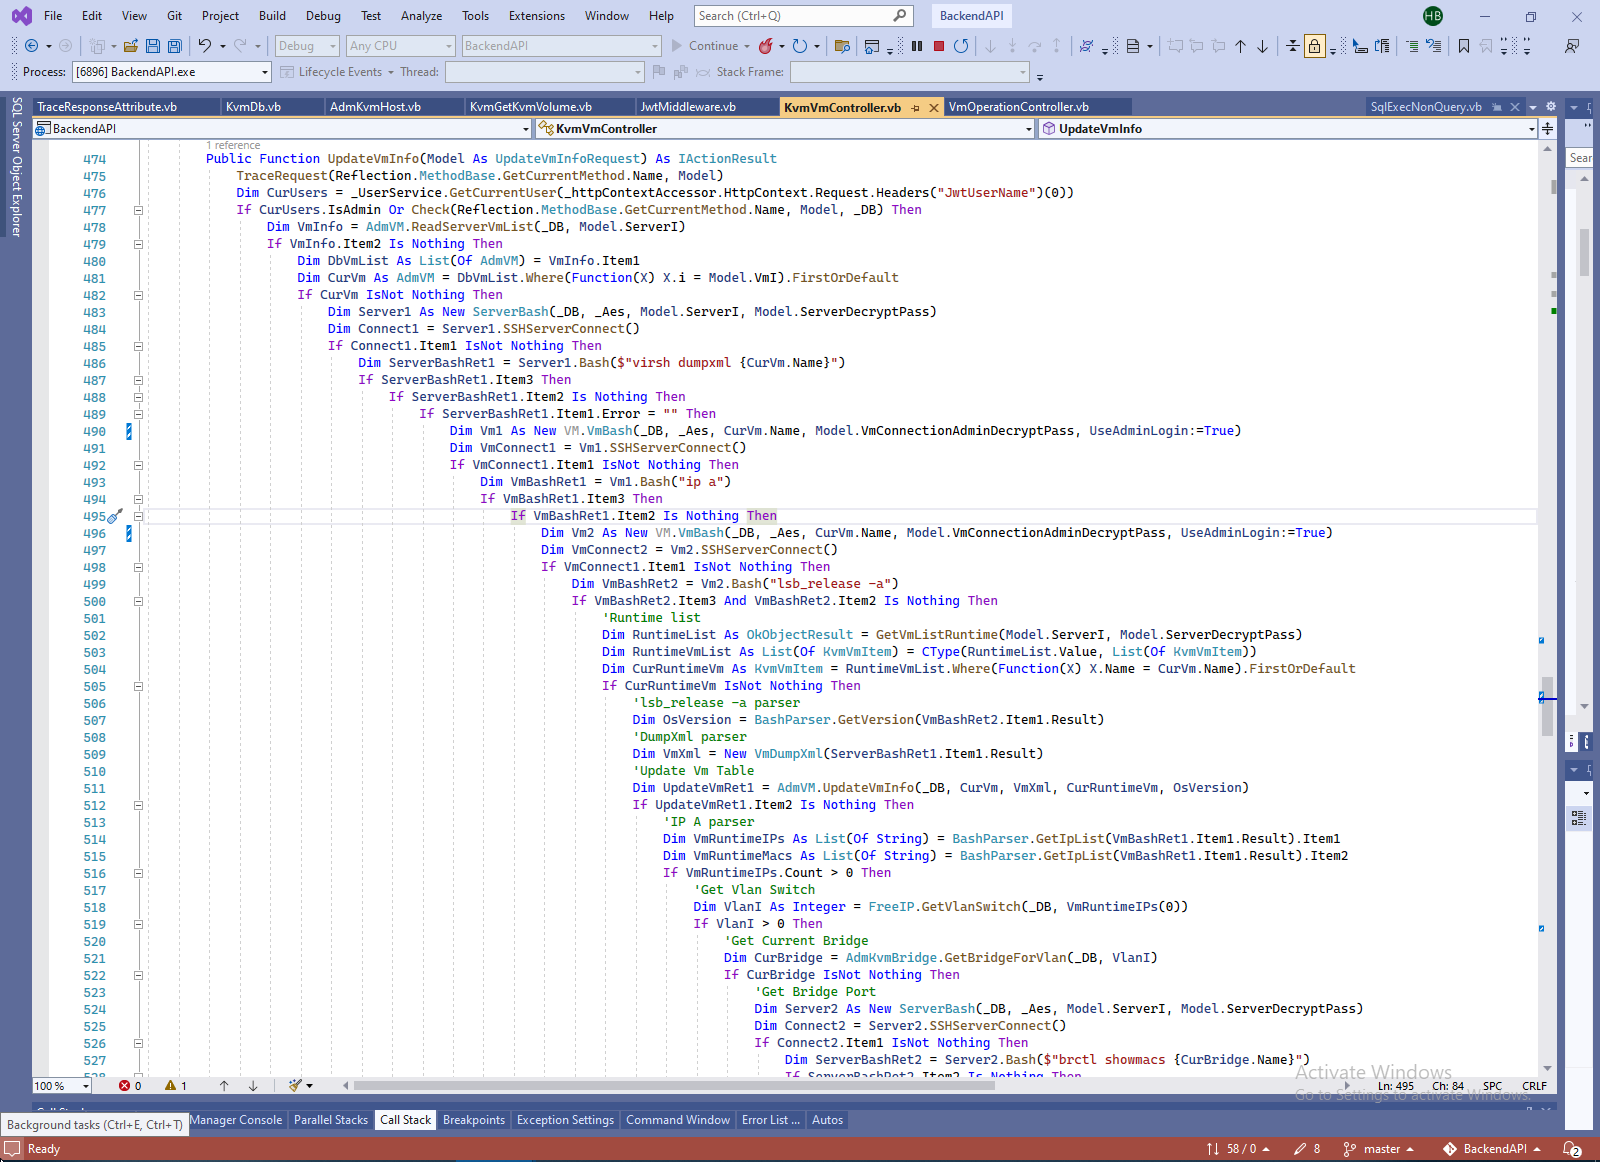Click the Hot Reload flame icon
This screenshot has height=1162, width=1600.
pyautogui.click(x=766, y=46)
